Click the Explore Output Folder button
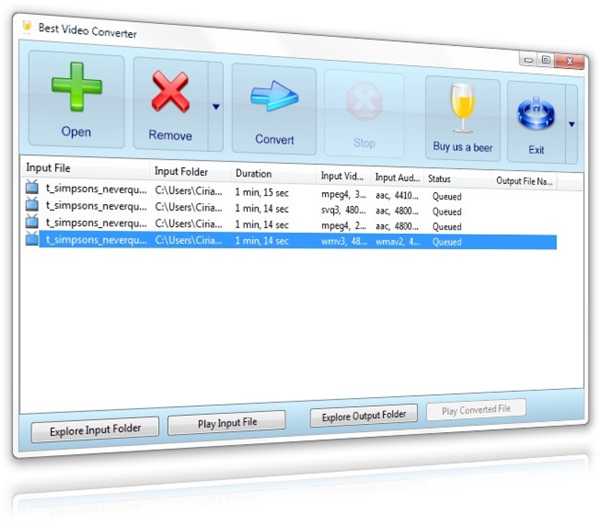The height and width of the screenshot is (525, 600). [x=364, y=416]
